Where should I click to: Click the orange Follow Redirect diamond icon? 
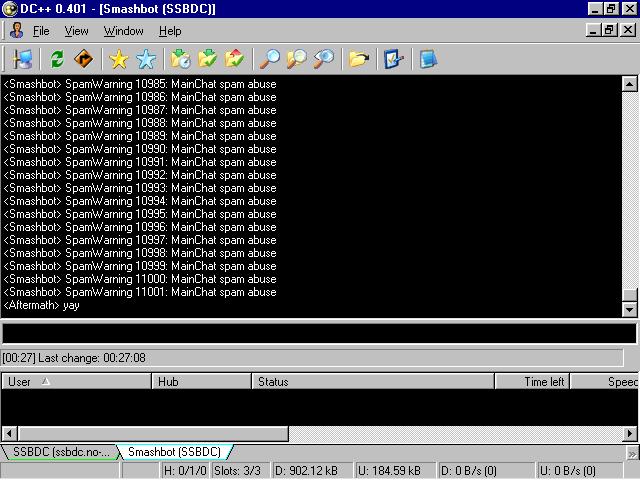click(83, 59)
